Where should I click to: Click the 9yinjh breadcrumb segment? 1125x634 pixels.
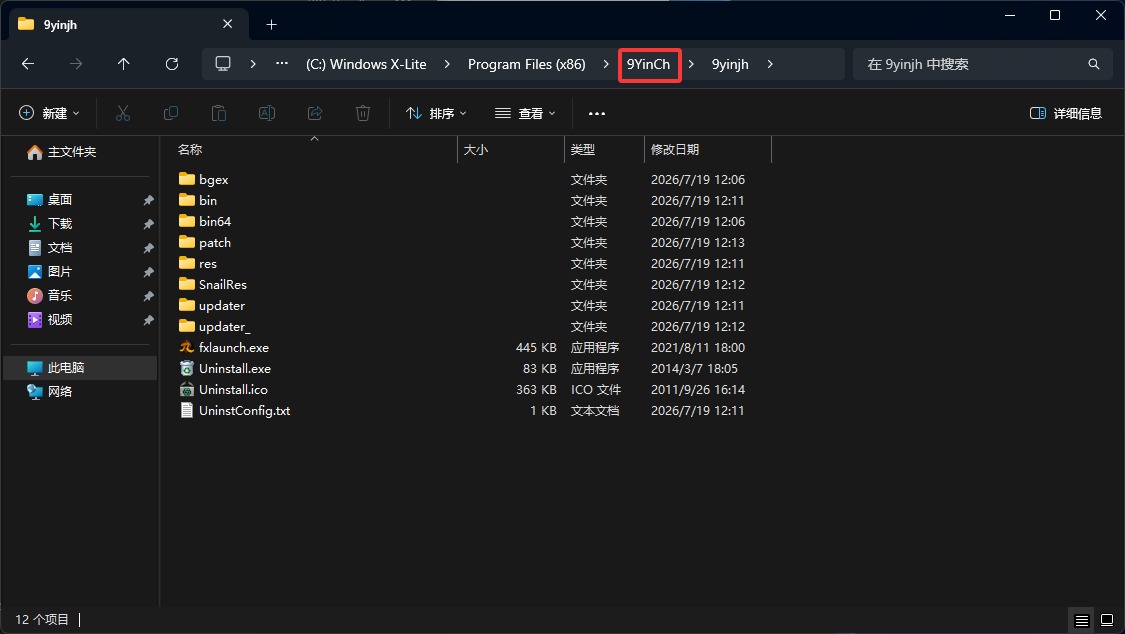pyautogui.click(x=730, y=64)
